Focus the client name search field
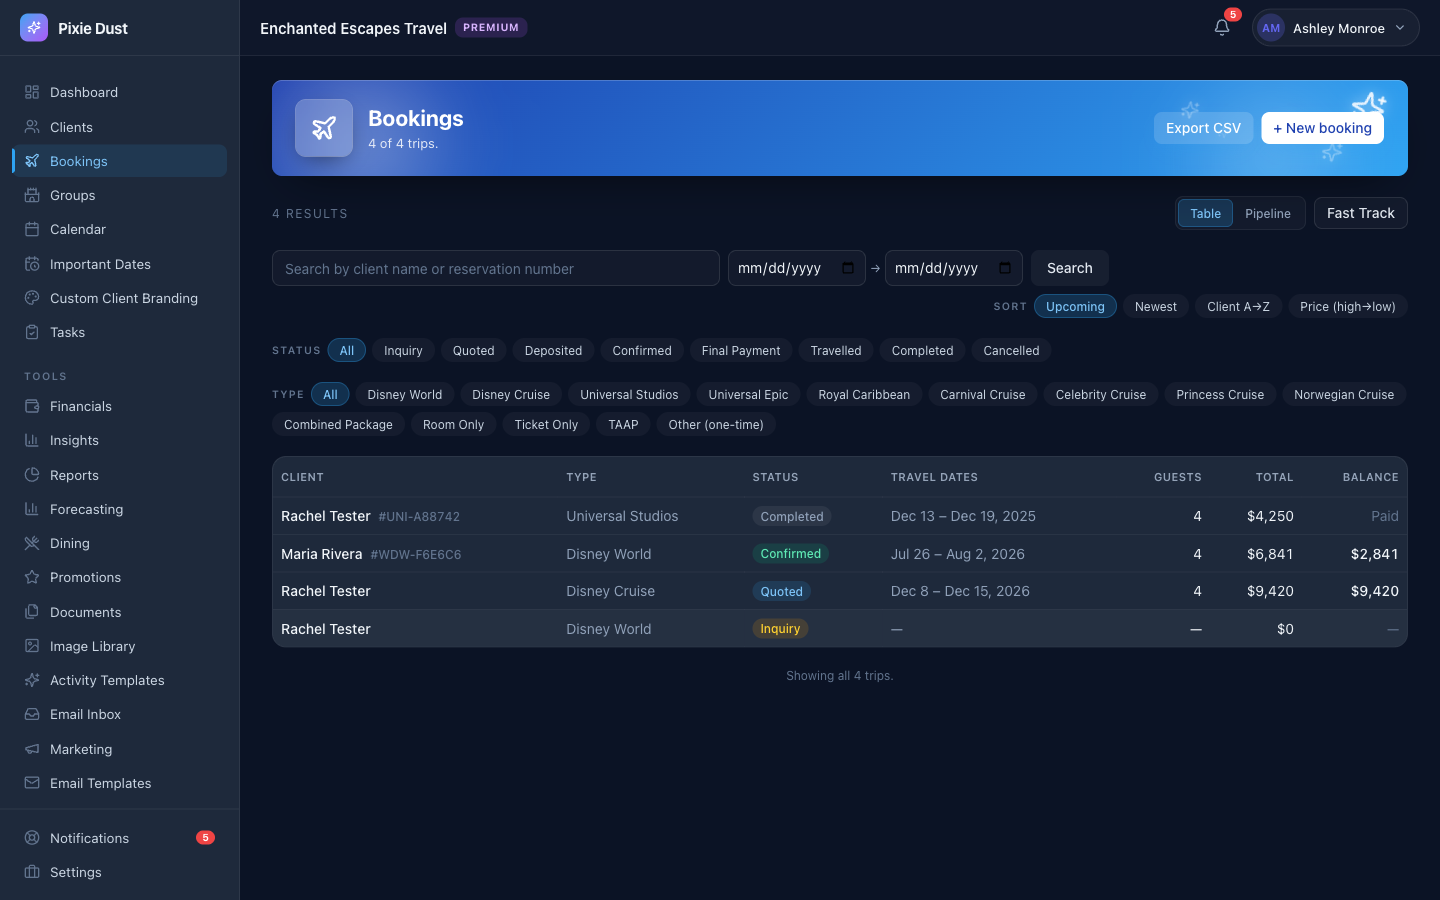The width and height of the screenshot is (1440, 900). [x=496, y=268]
